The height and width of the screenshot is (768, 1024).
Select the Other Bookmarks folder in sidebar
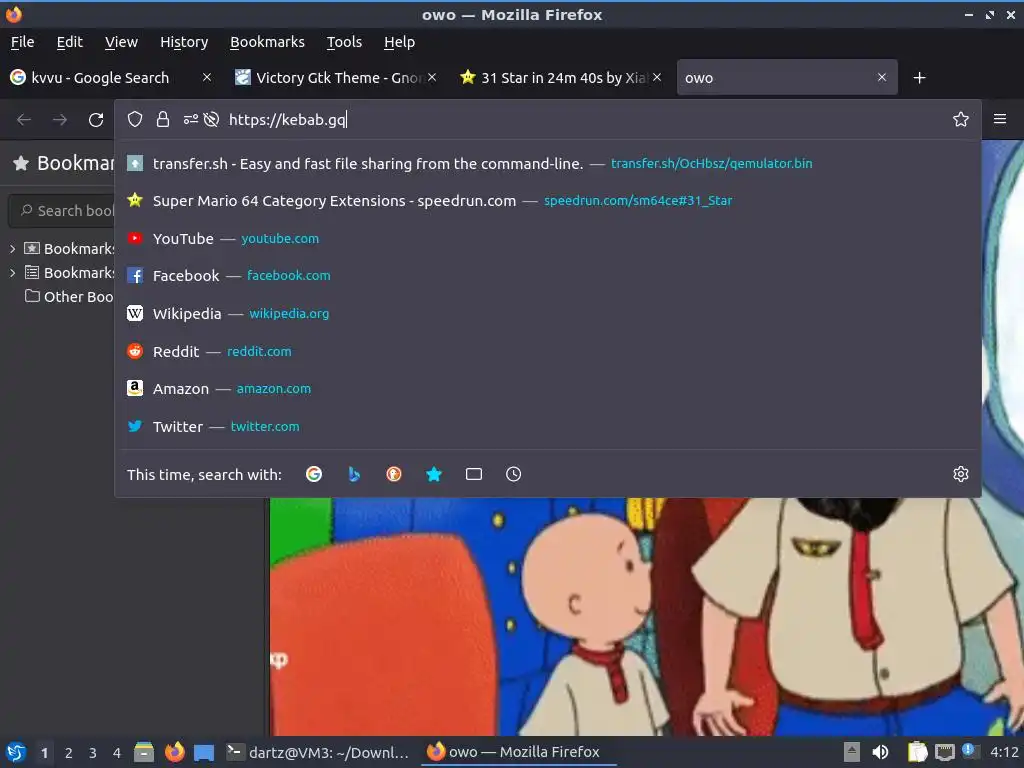(69, 296)
